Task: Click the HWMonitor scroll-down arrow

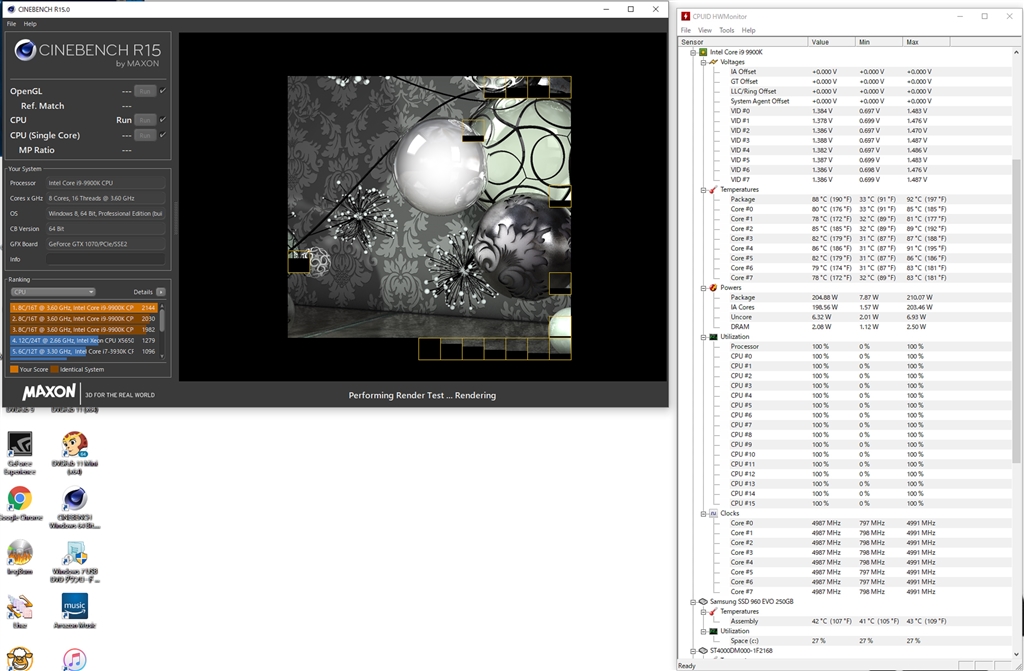Action: 1016,654
